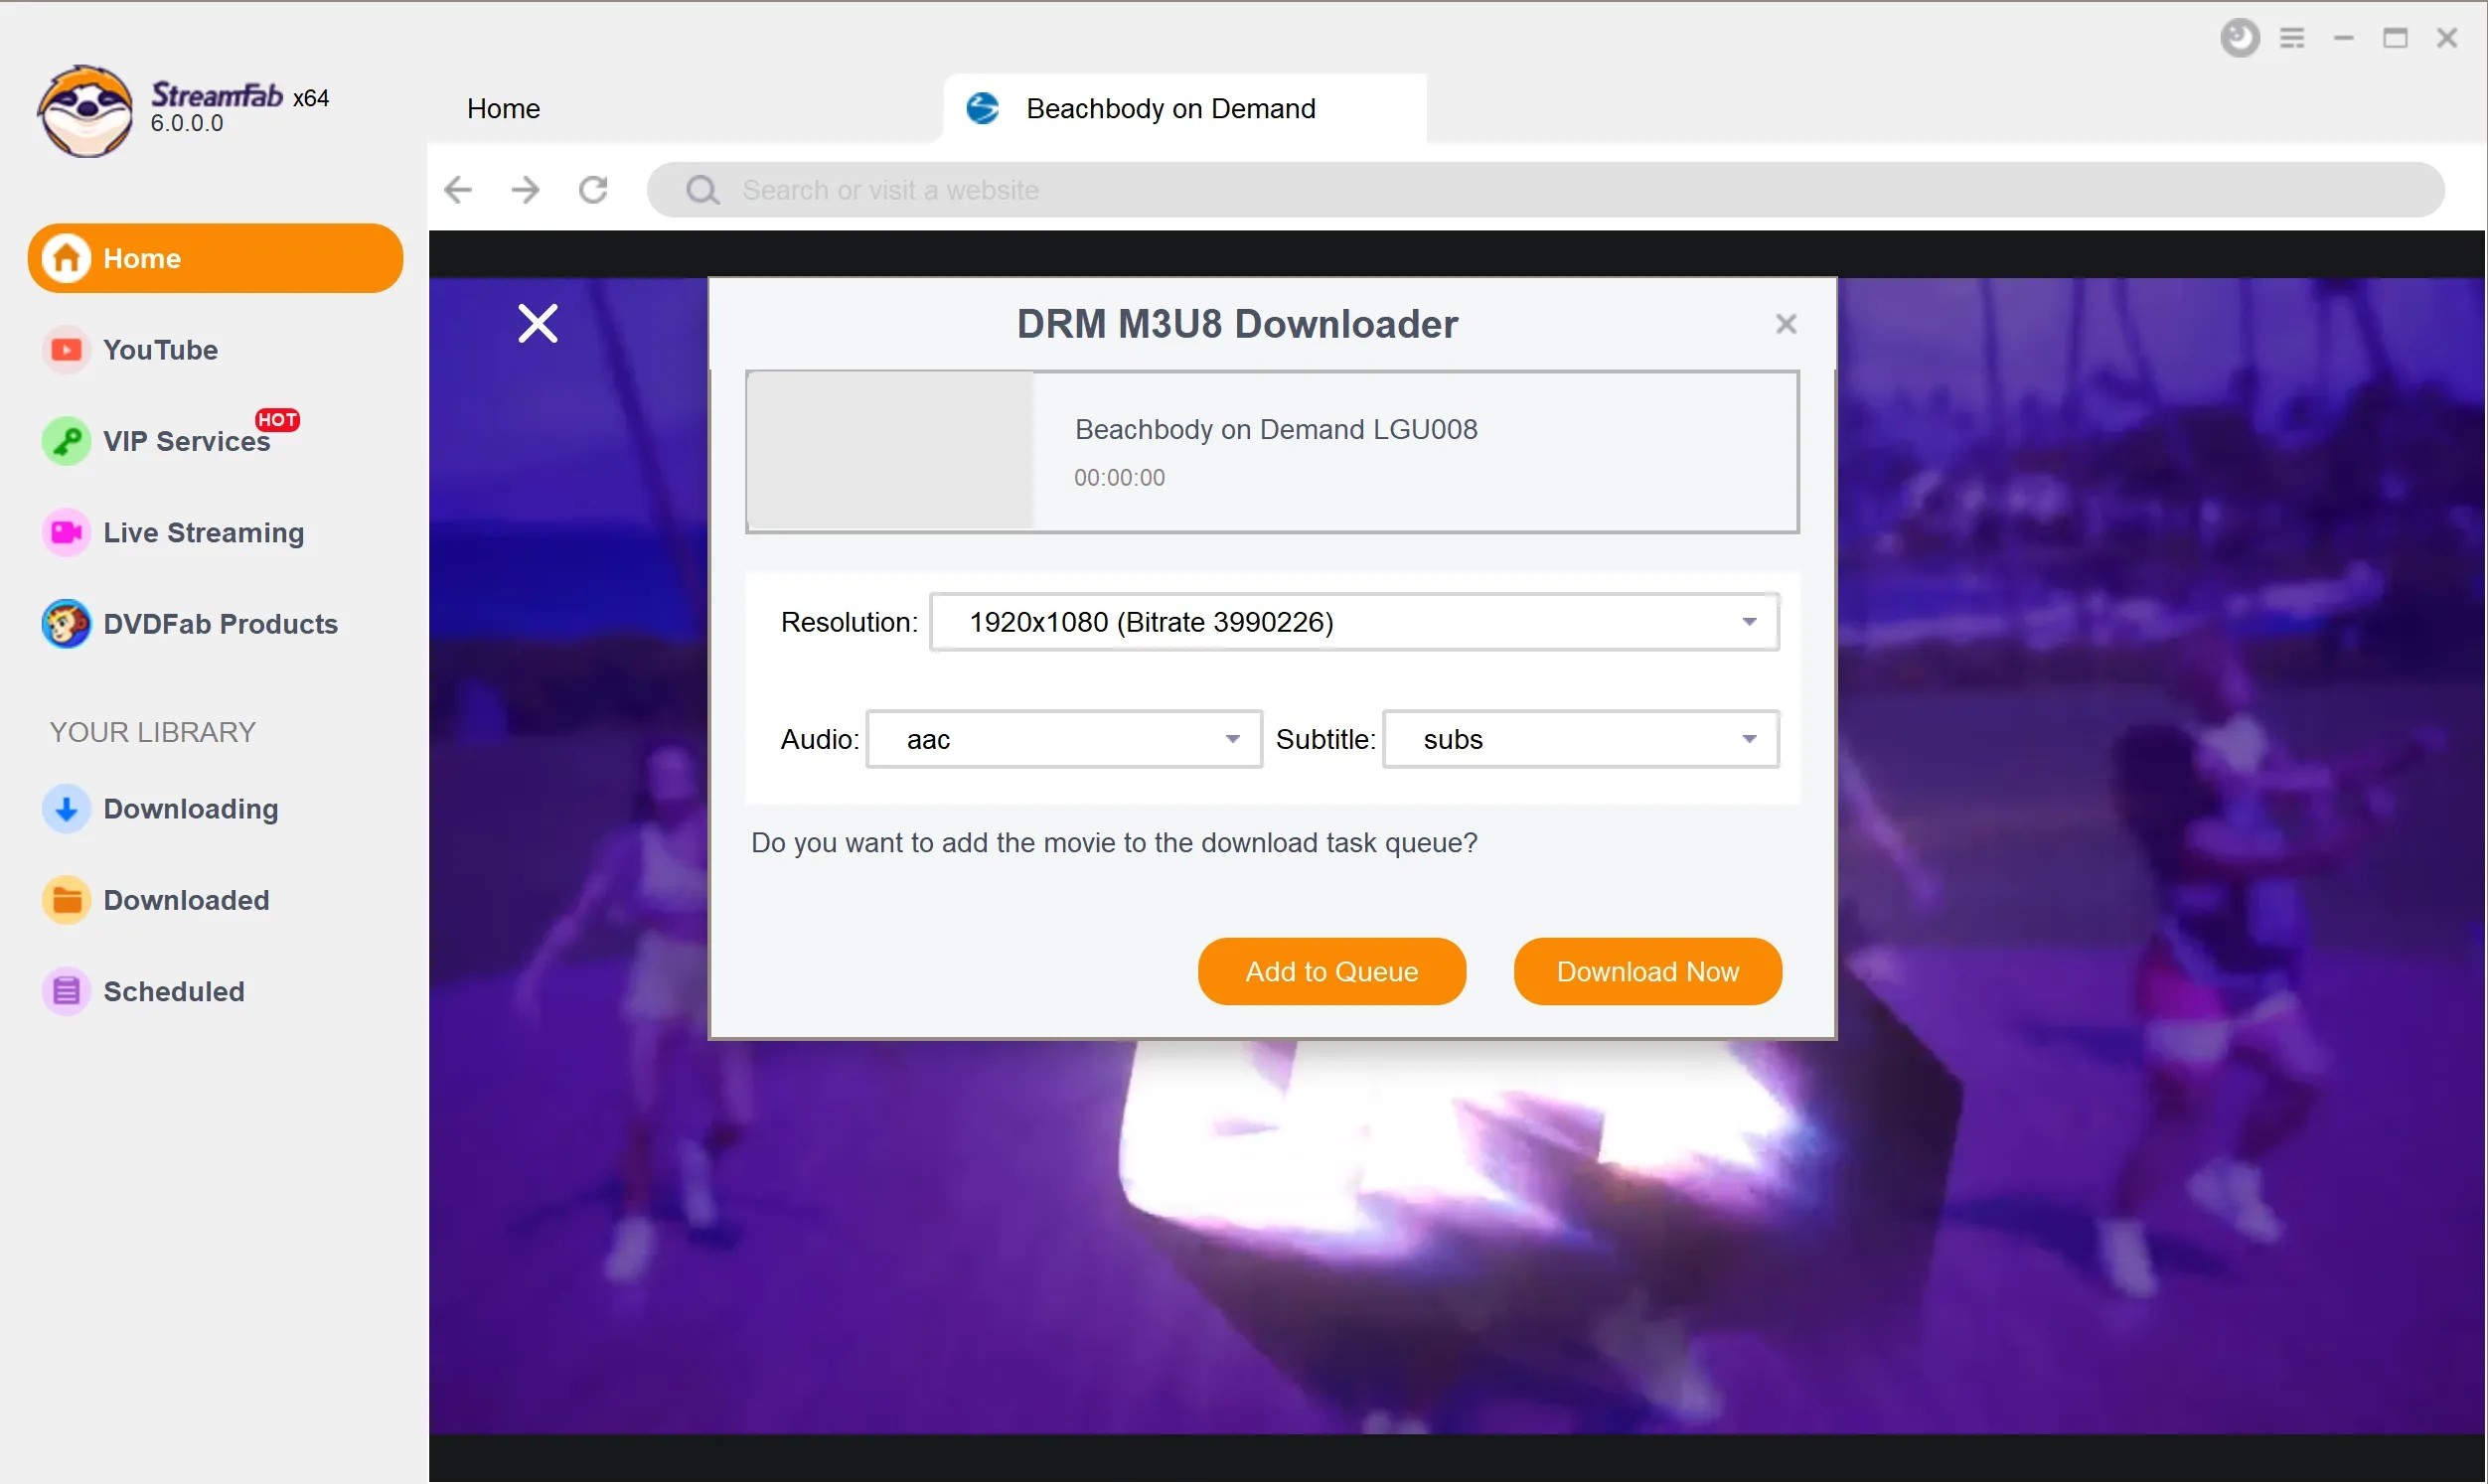2488x1484 pixels.
Task: Click the Add to Queue button
Action: pos(1330,969)
